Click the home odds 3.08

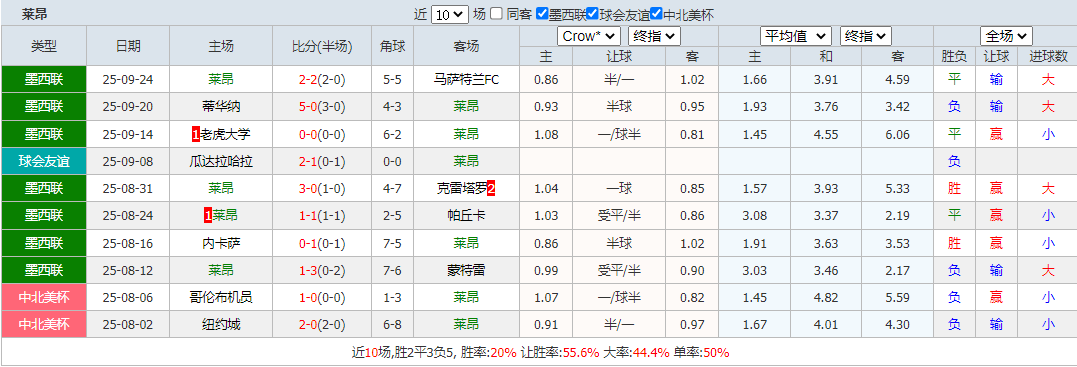pos(755,216)
